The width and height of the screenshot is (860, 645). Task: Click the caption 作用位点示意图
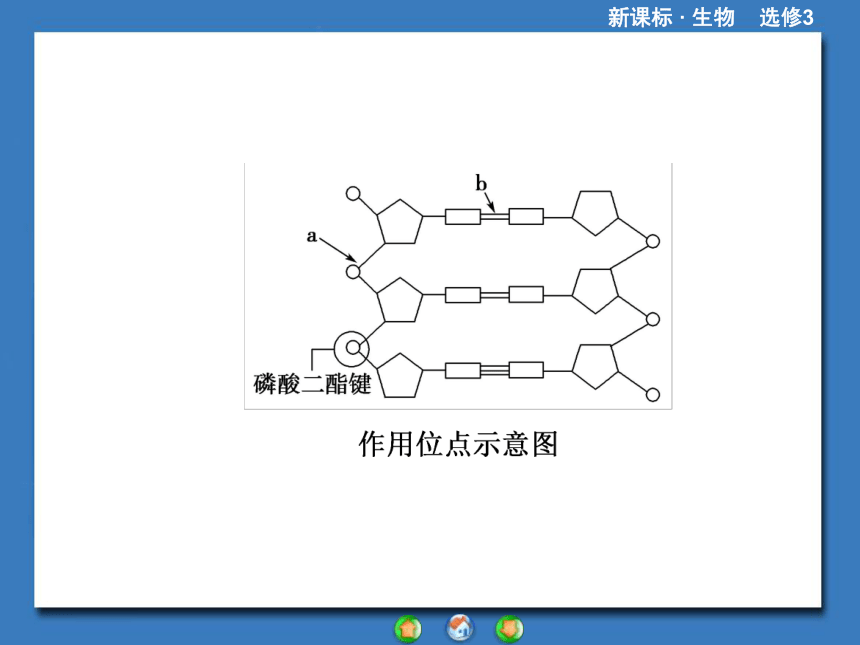pyautogui.click(x=458, y=444)
